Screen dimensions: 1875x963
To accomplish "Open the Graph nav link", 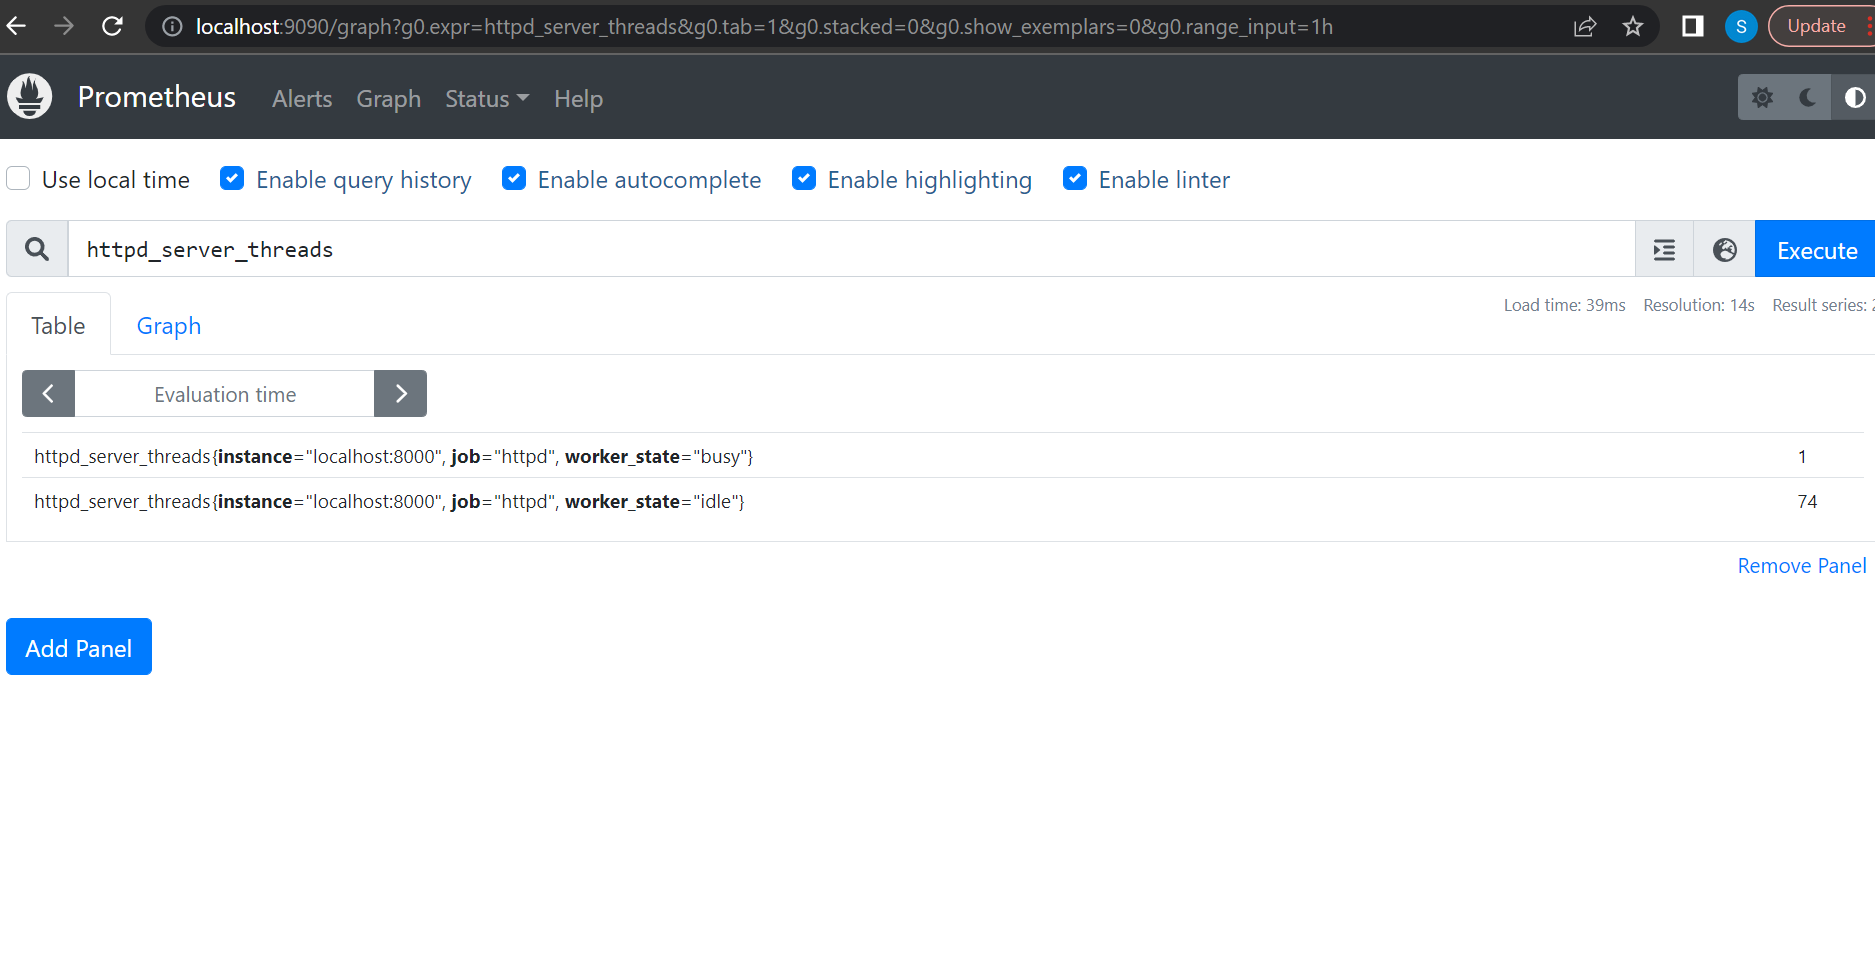I will pos(389,99).
